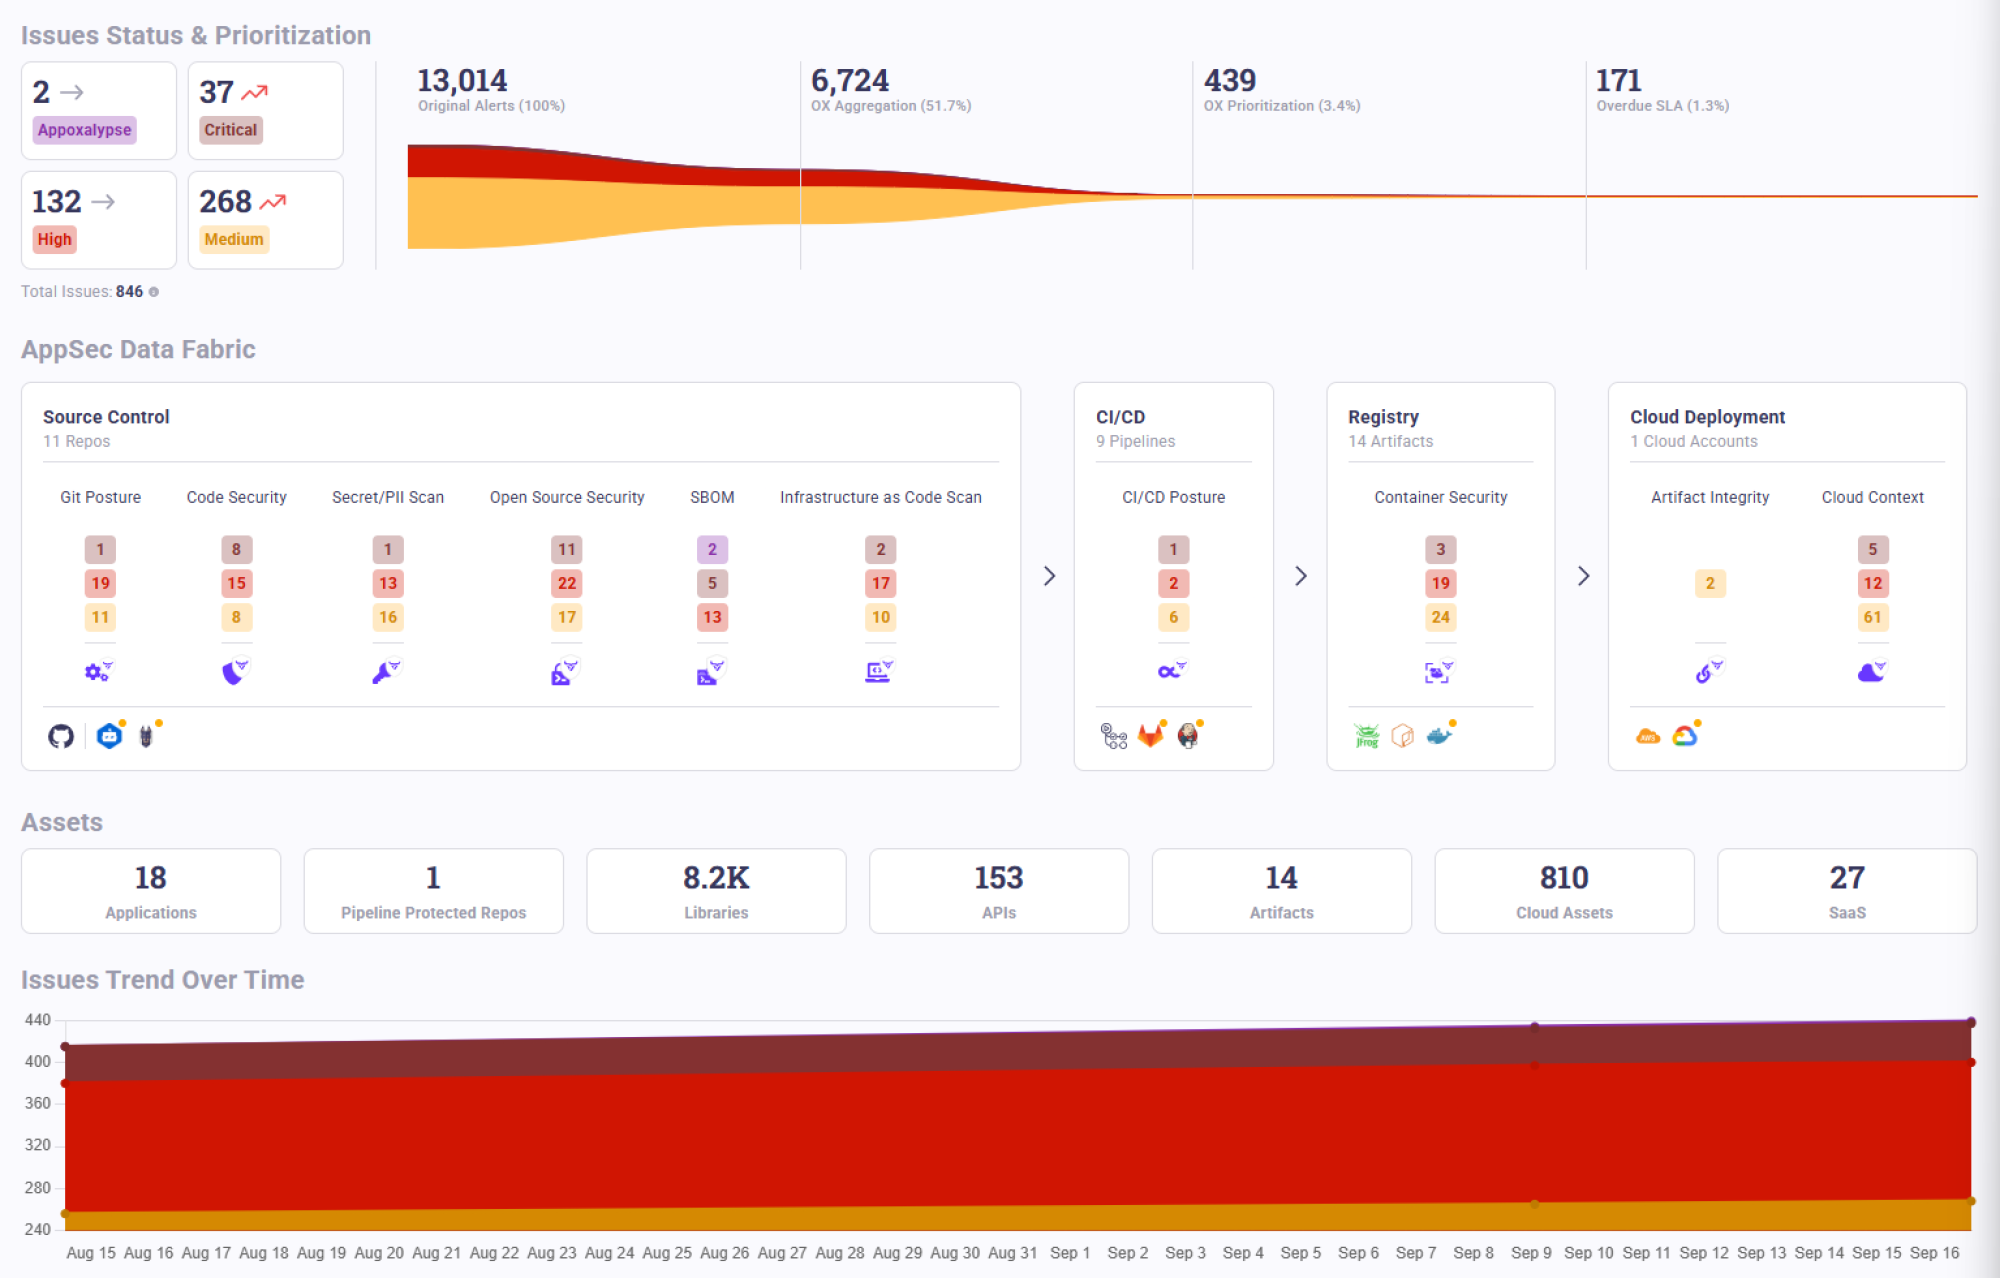Open the Critical issues card showing 37
The width and height of the screenshot is (2000, 1278).
(265, 111)
